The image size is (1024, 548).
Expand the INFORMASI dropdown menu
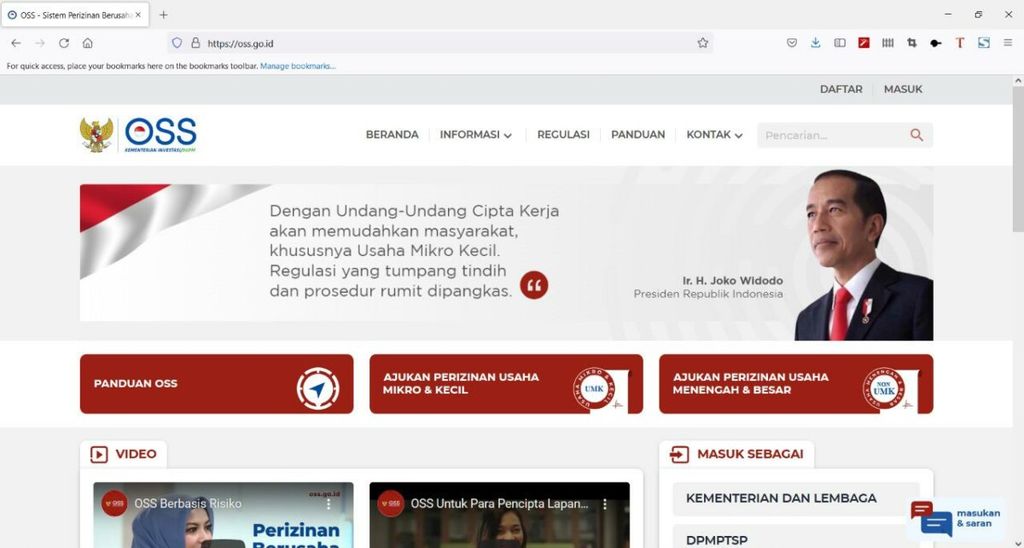[x=475, y=135]
